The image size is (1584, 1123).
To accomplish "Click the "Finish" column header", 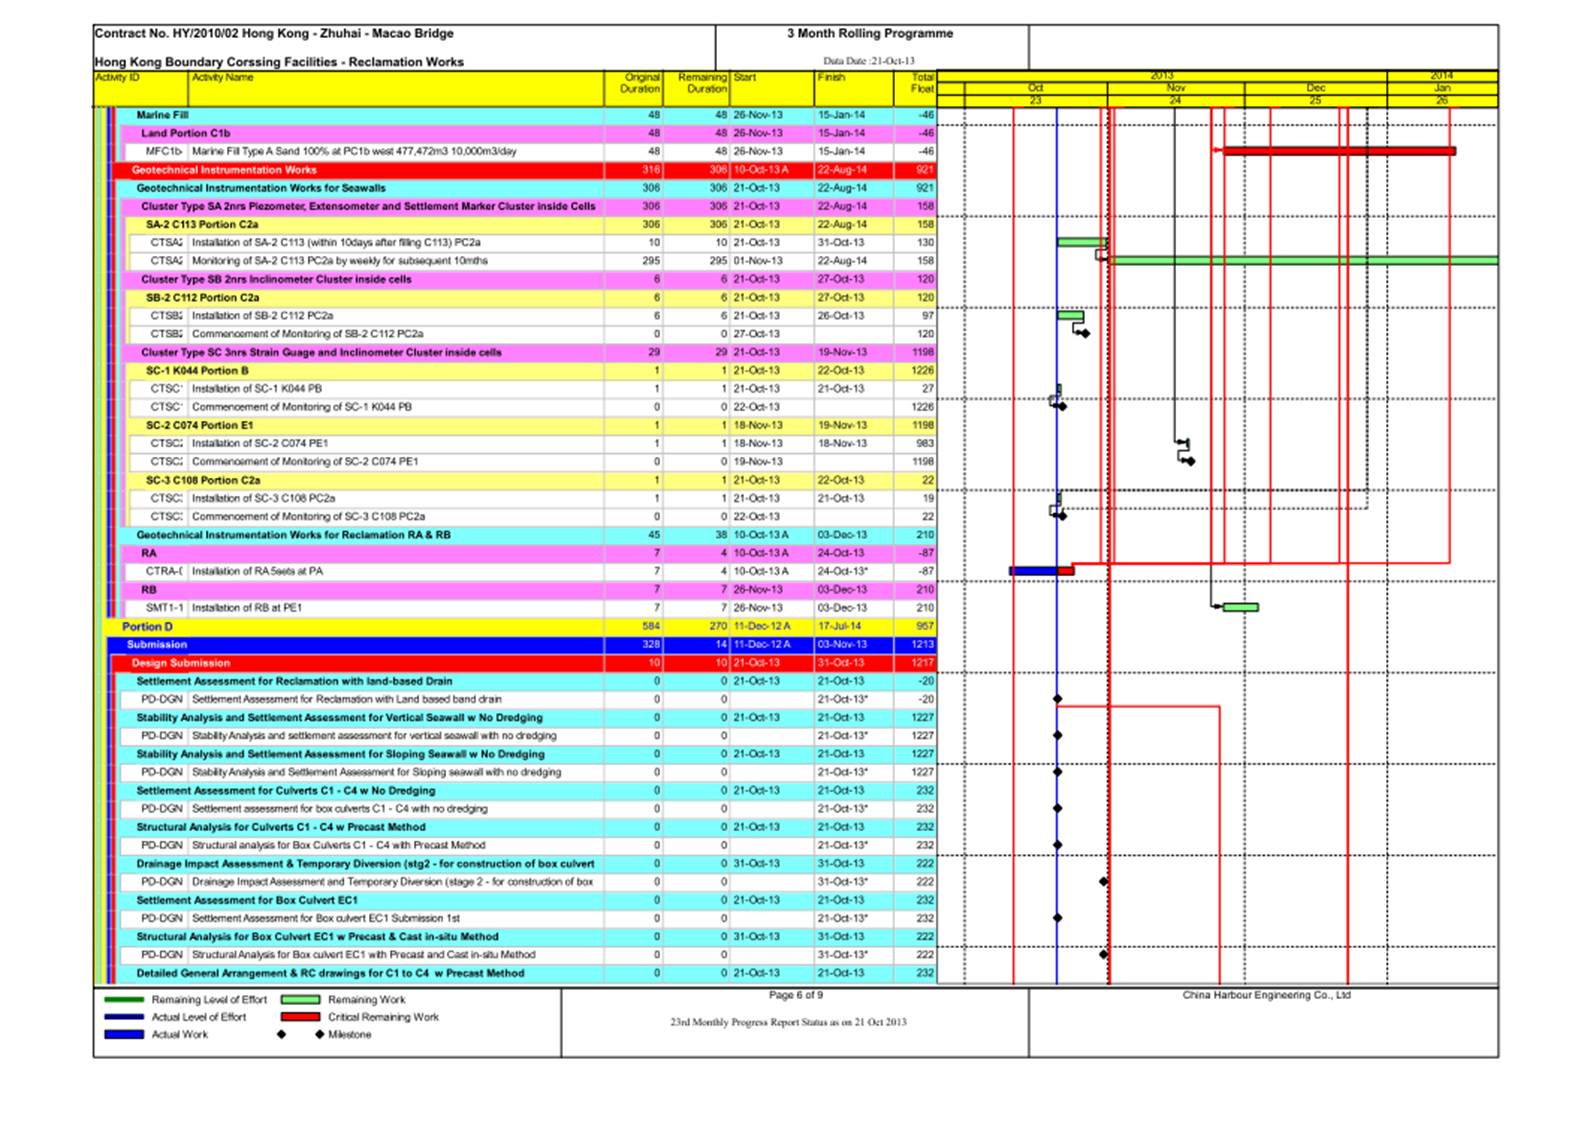I will coord(855,88).
